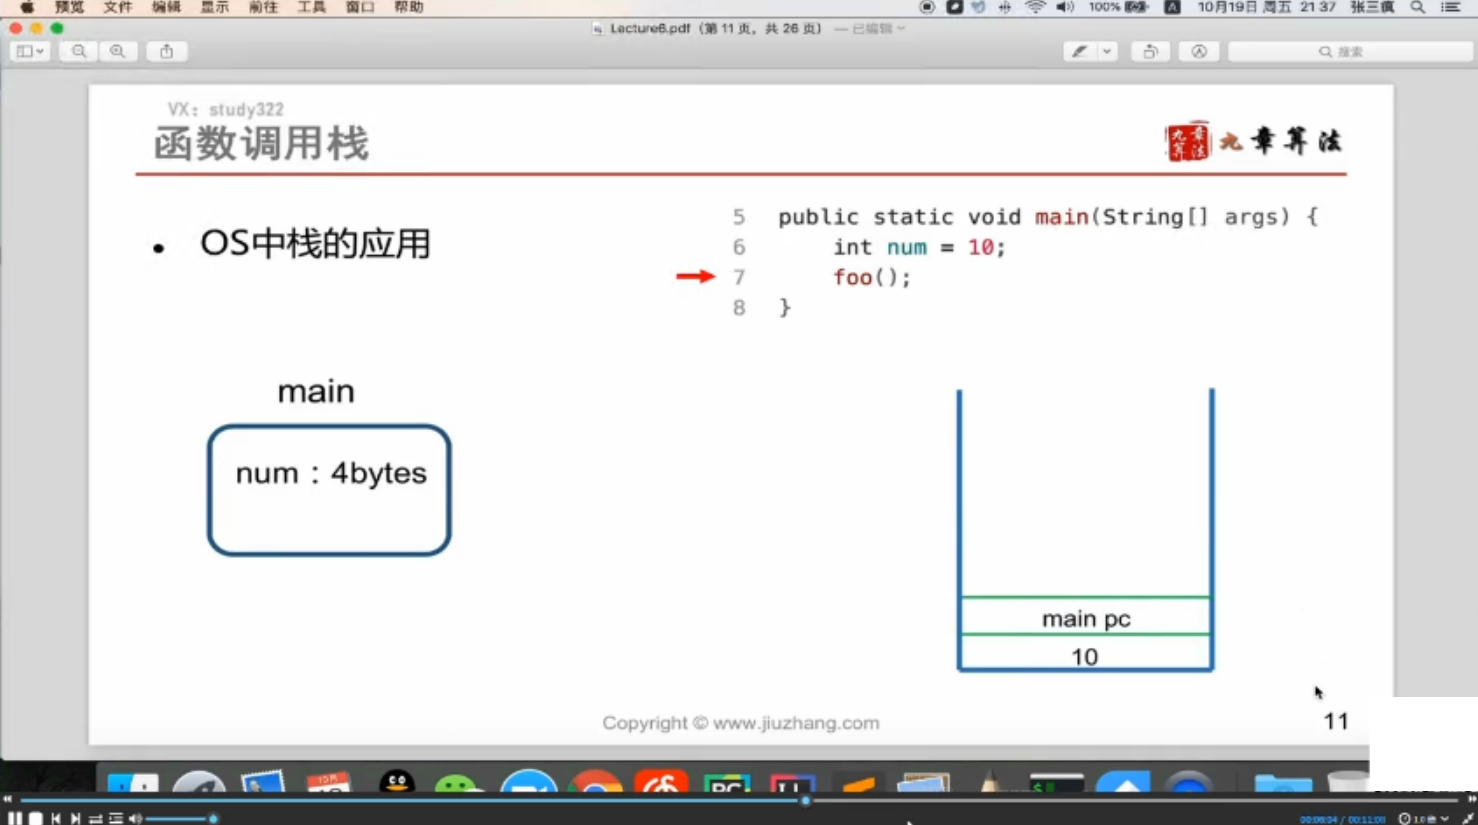Screen dimensions: 1478x825
Task: Open the 工具 menu
Action: click(x=309, y=7)
